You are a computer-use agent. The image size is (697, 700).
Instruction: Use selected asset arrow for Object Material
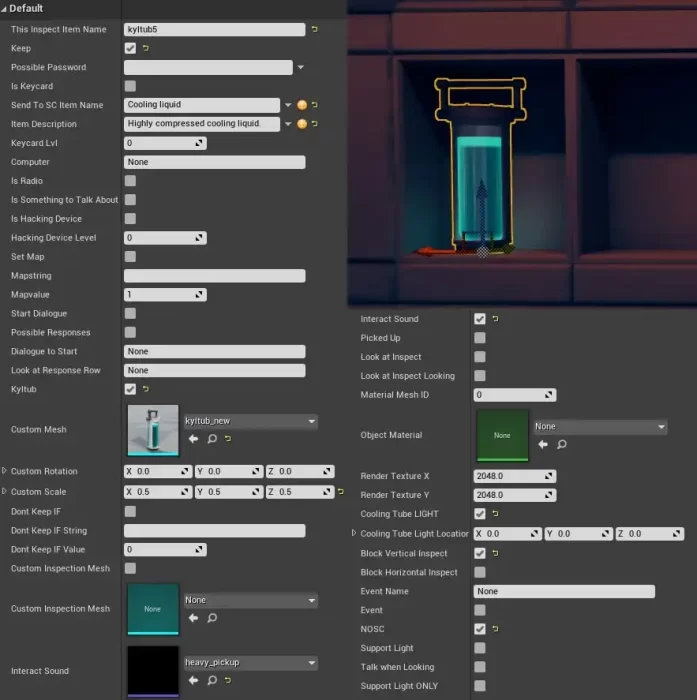(x=543, y=444)
